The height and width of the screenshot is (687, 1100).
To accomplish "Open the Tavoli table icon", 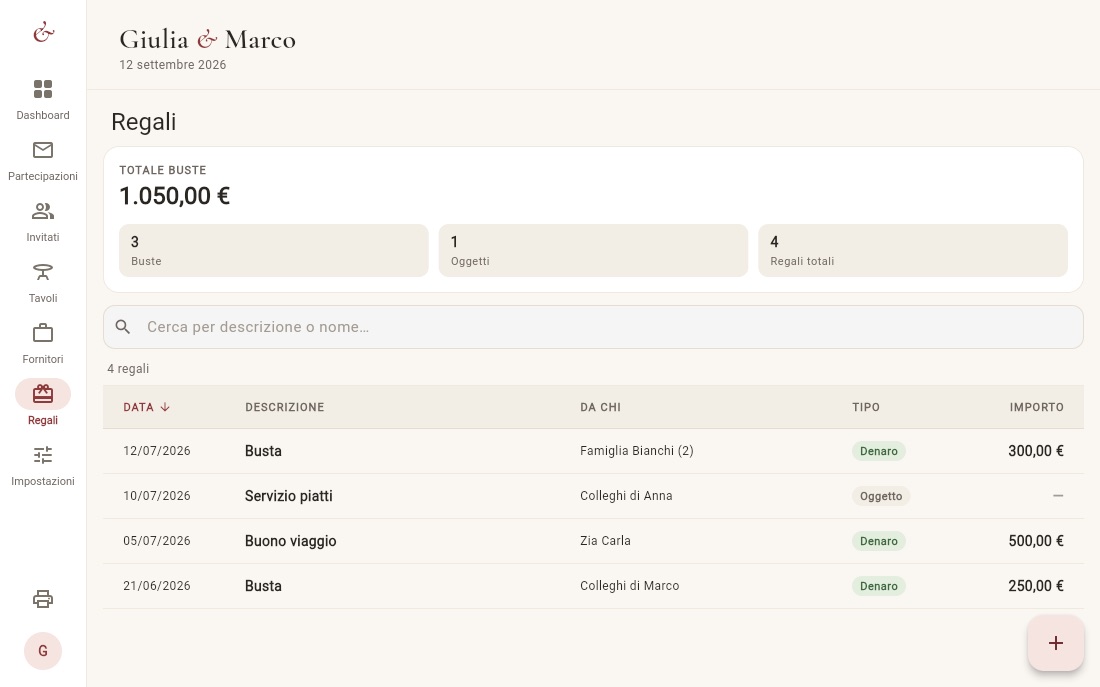I will pyautogui.click(x=43, y=272).
